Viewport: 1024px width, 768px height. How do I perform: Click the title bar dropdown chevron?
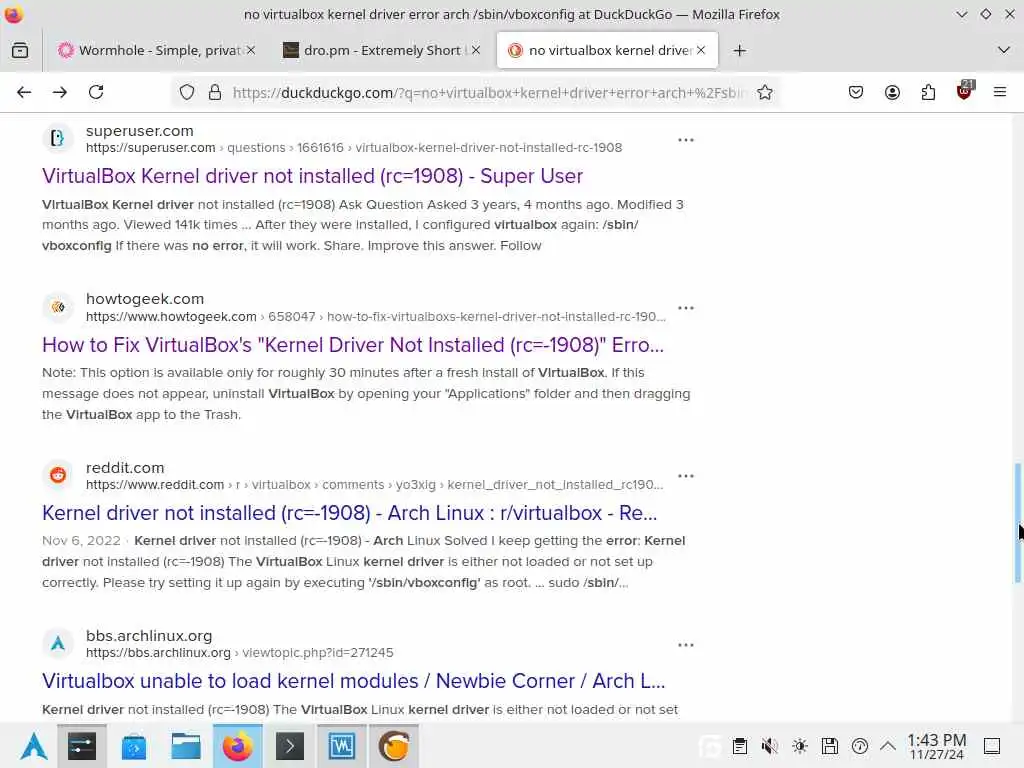[x=961, y=14]
